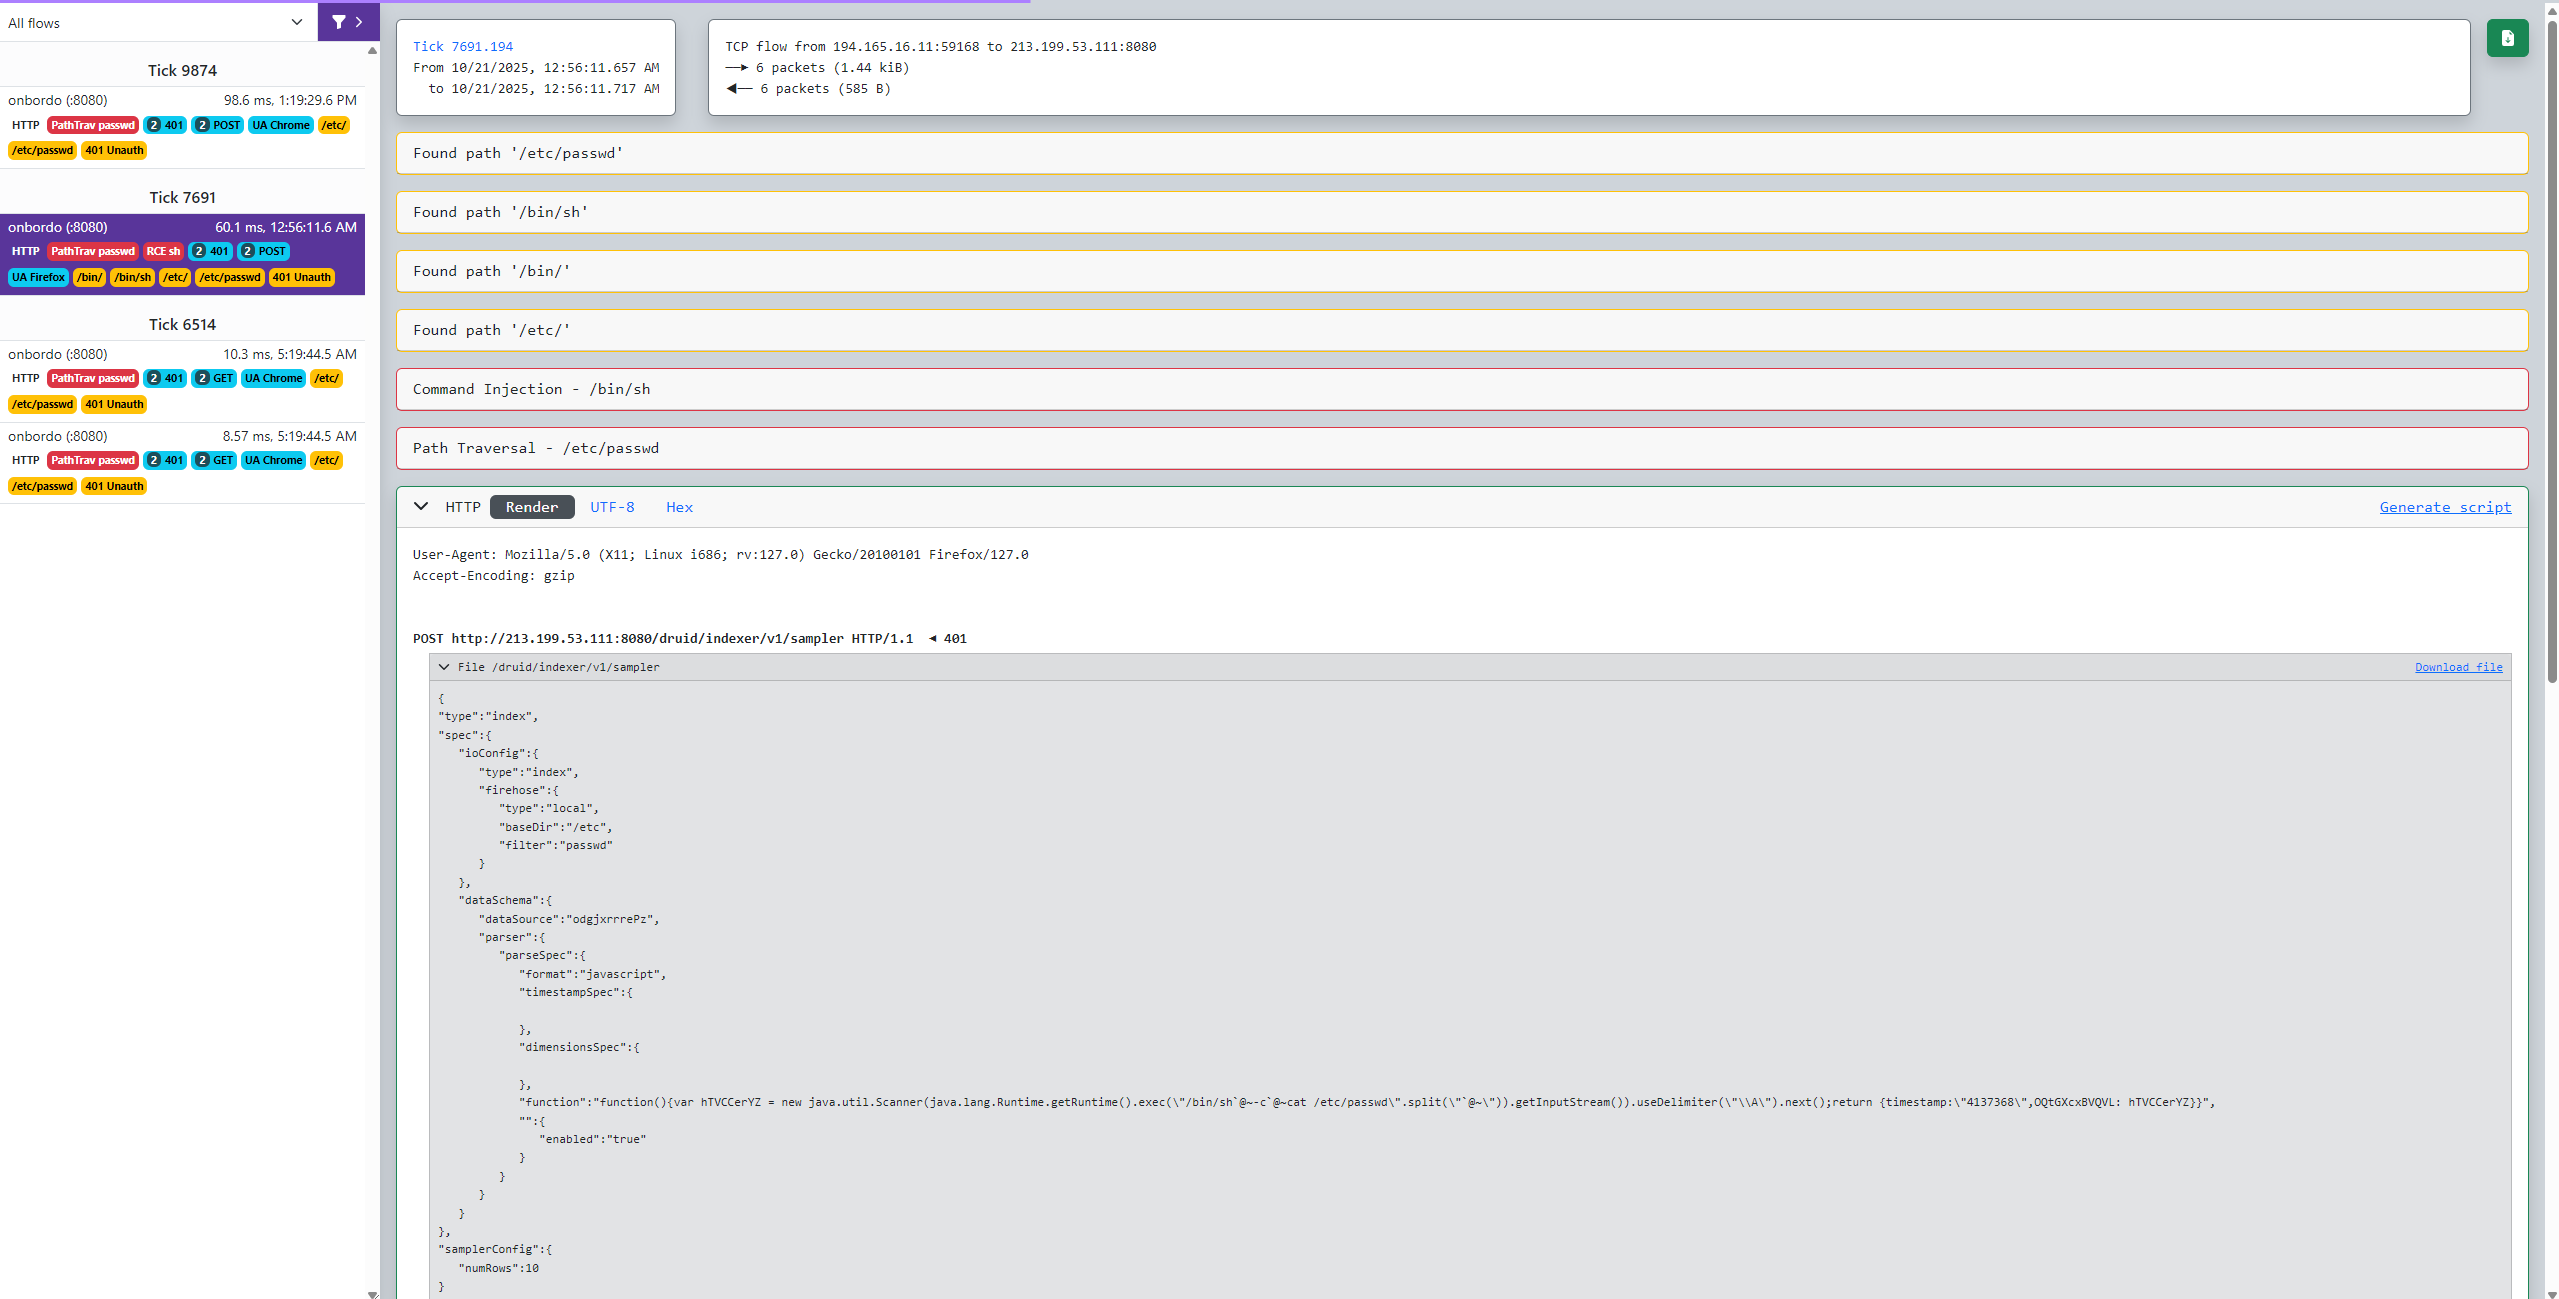
Task: Click the green export file icon
Action: click(x=2506, y=38)
